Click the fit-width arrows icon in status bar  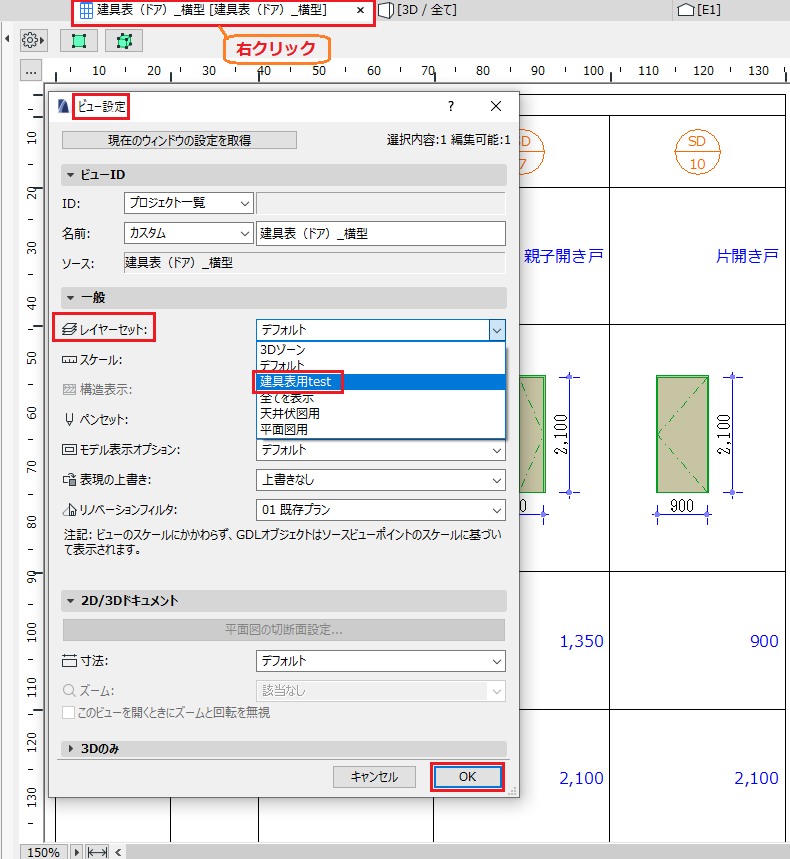[x=98, y=852]
